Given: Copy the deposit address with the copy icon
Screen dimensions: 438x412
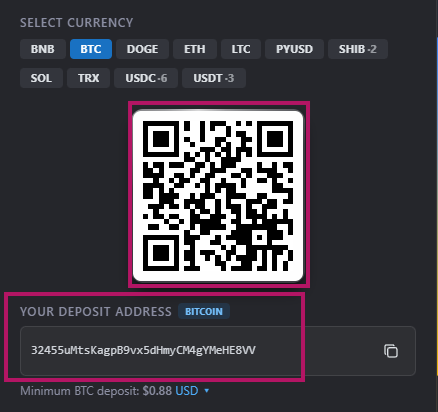Looking at the screenshot, I should [391, 351].
